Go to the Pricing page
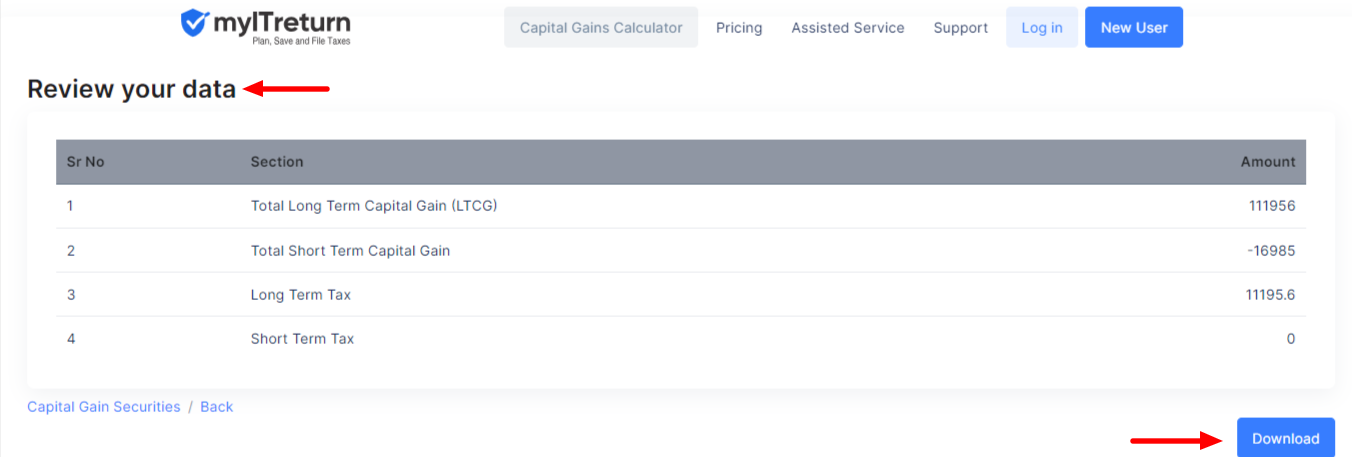1352x457 pixels. coord(739,28)
